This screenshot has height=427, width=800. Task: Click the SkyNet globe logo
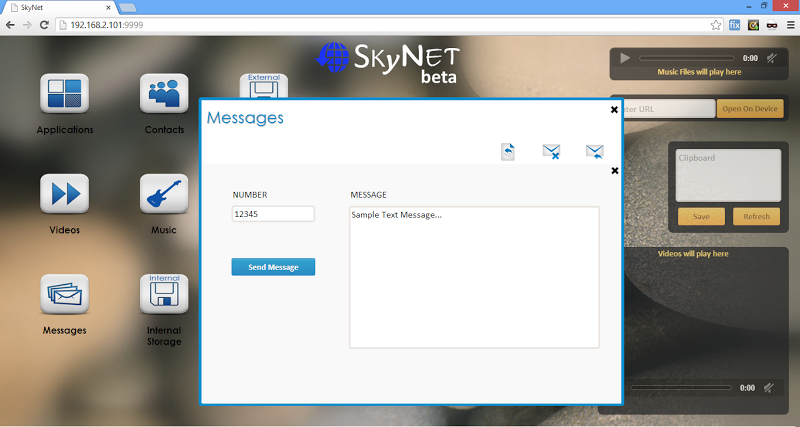(x=333, y=57)
